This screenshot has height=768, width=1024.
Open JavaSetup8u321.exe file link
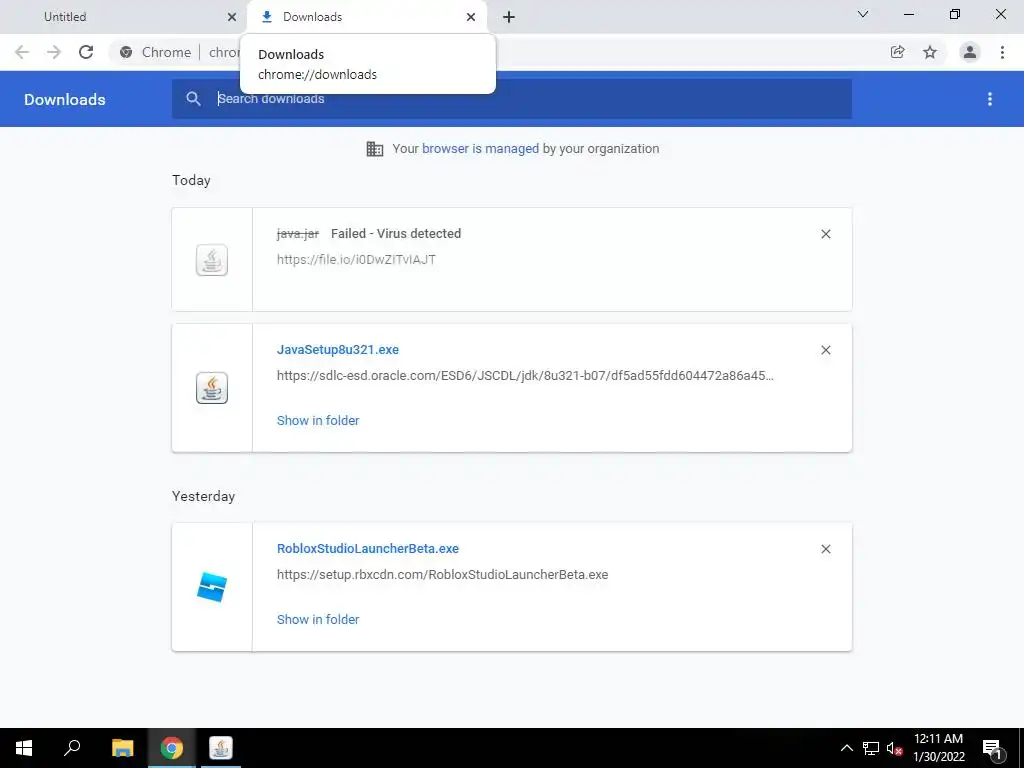pyautogui.click(x=338, y=349)
